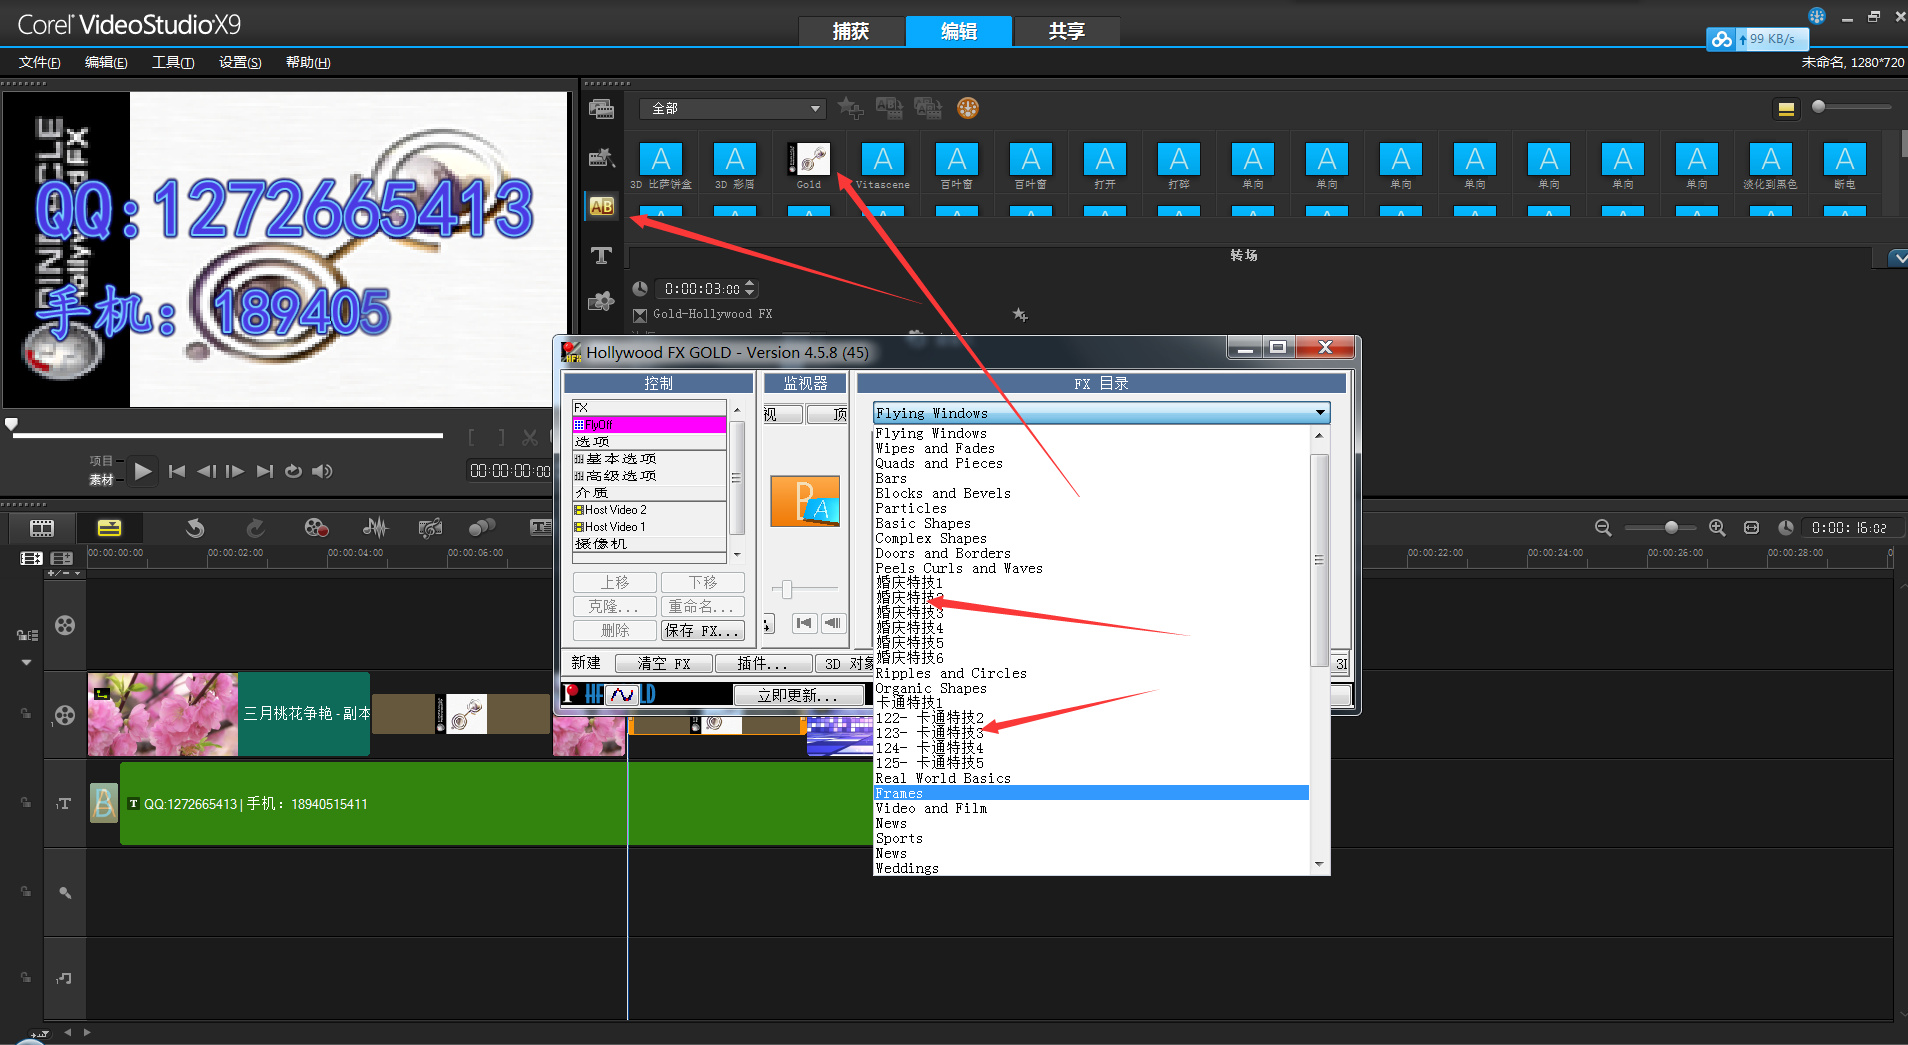Click the 立即更新... button
Viewport: 1908px width, 1045px height.
[798, 695]
